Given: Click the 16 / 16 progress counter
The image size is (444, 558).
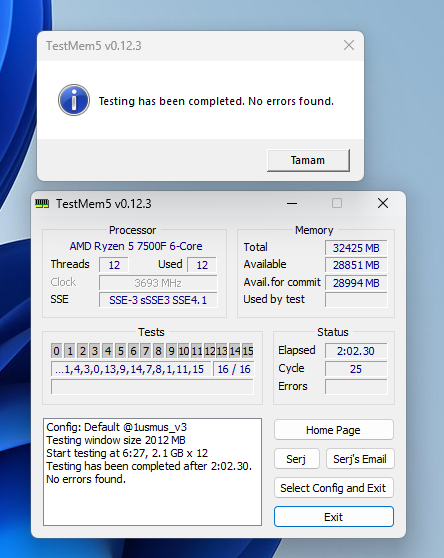Looking at the screenshot, I should pos(234,369).
